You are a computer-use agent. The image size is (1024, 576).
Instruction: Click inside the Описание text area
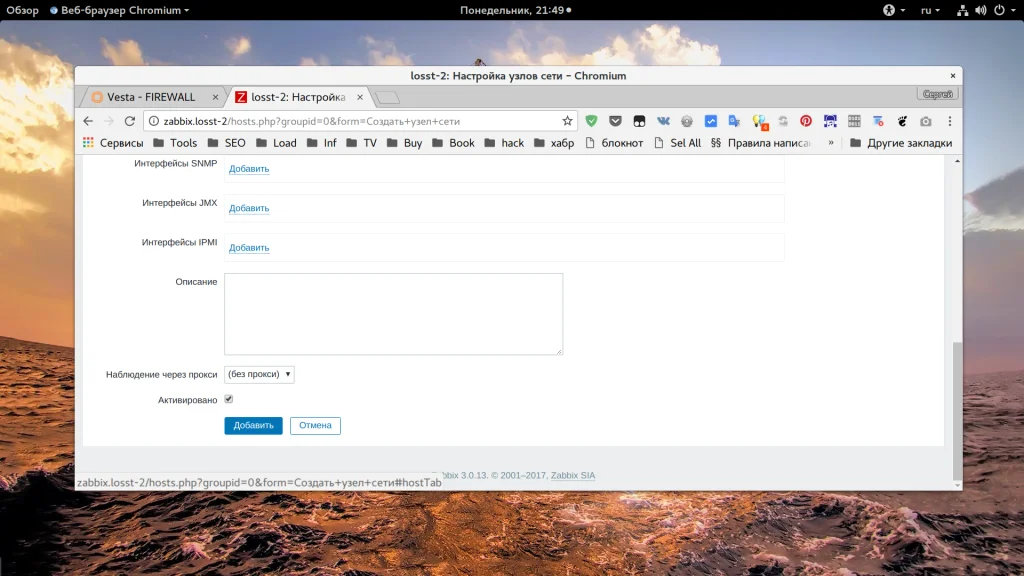pyautogui.click(x=393, y=313)
